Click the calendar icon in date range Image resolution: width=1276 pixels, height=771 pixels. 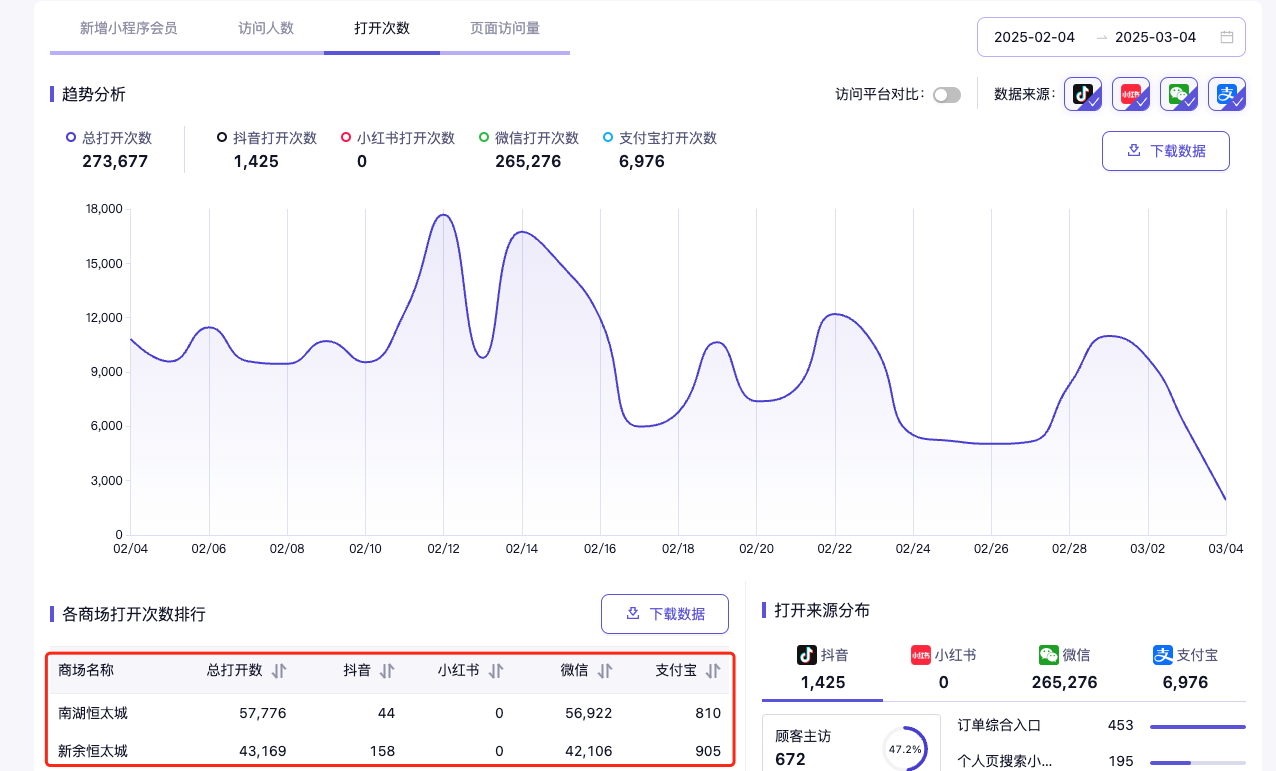point(1227,37)
